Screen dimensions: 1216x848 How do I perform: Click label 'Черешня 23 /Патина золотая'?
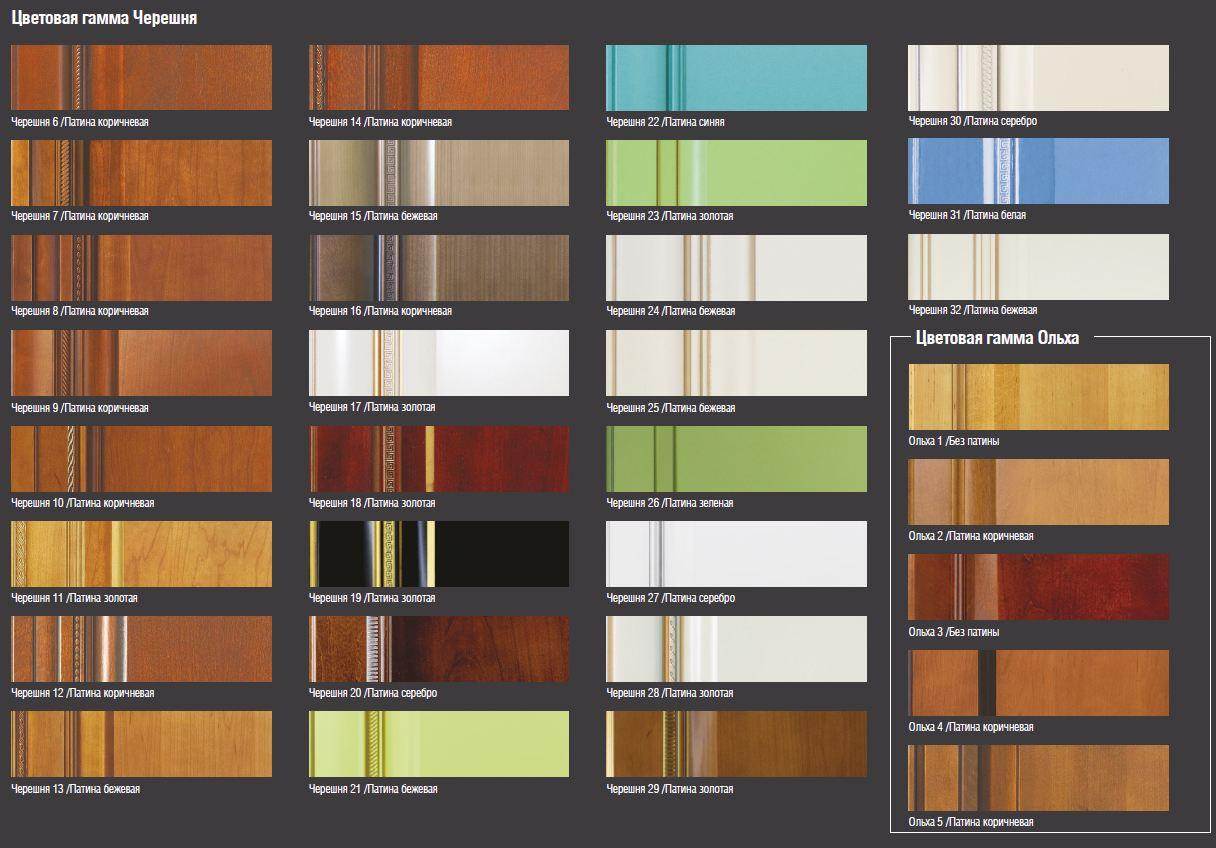pyautogui.click(x=670, y=216)
